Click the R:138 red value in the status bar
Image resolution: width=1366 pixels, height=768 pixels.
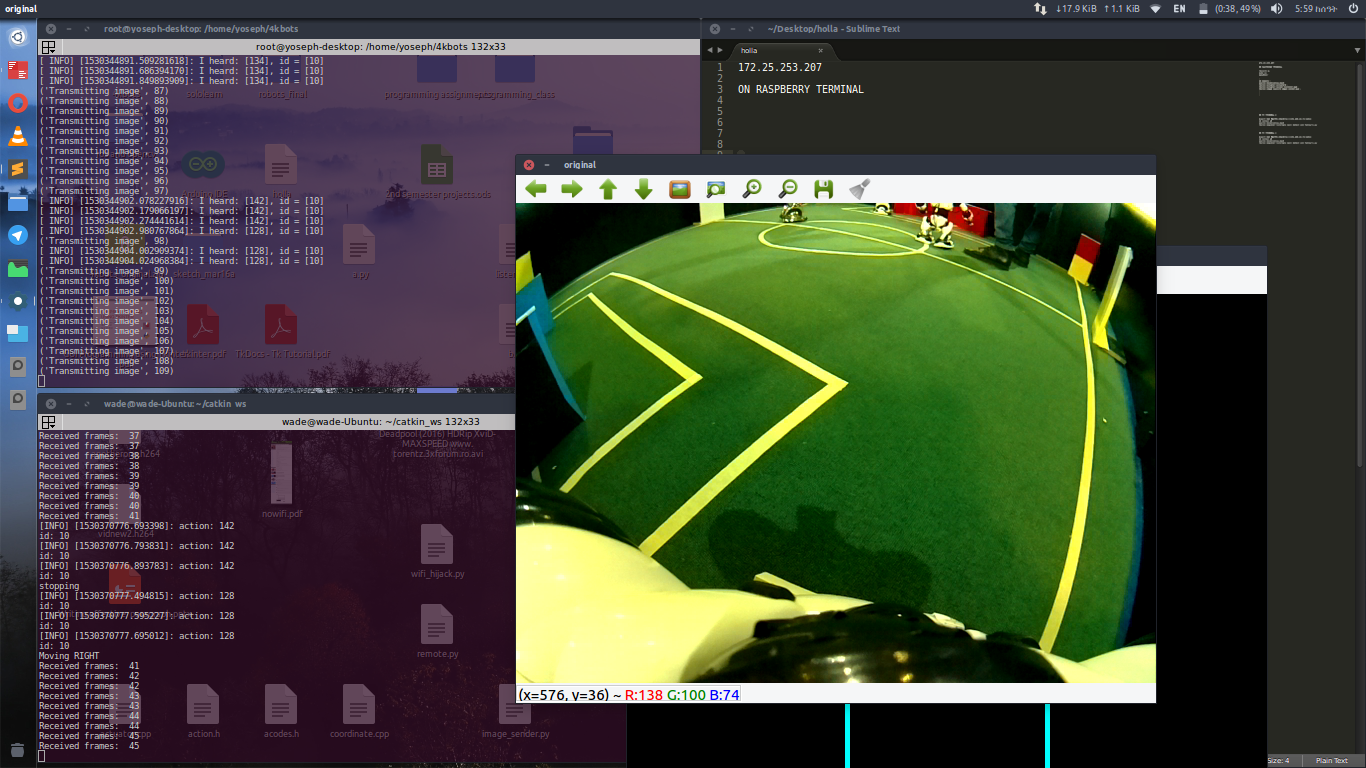(643, 695)
